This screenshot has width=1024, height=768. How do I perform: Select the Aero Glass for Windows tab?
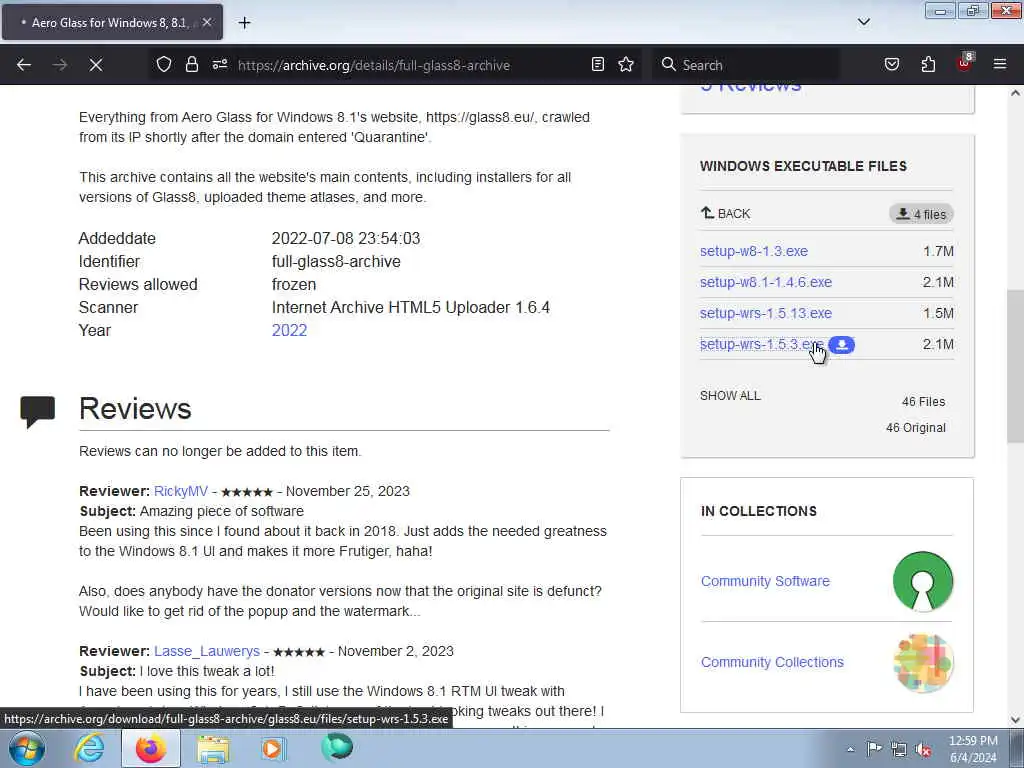point(112,22)
